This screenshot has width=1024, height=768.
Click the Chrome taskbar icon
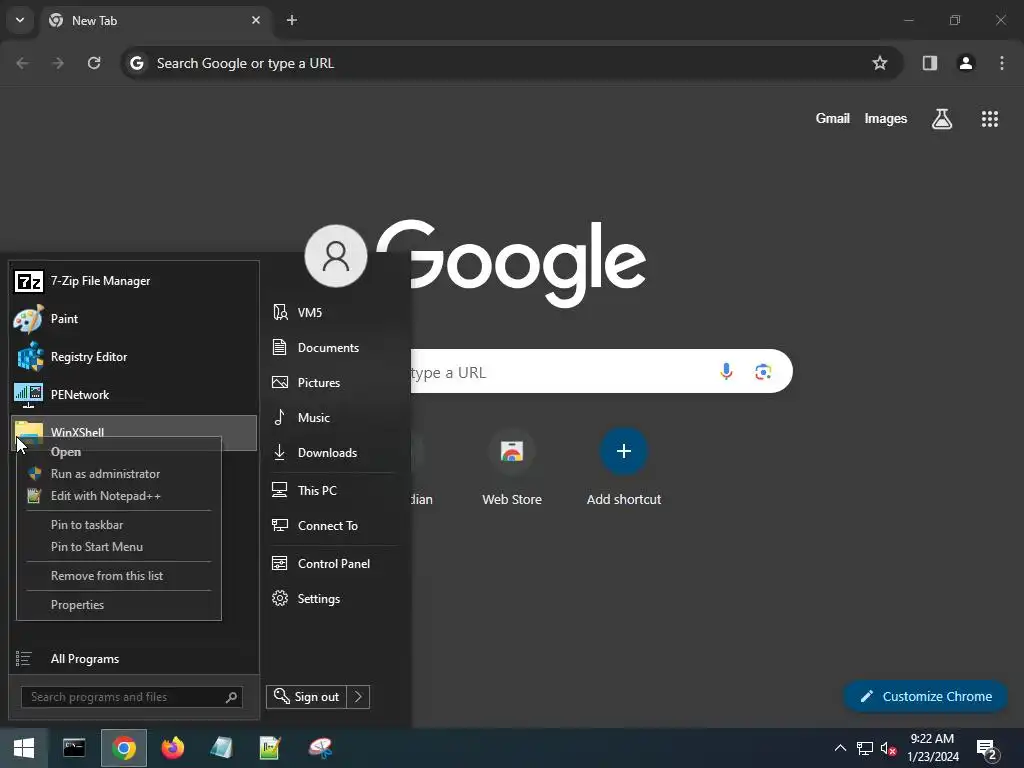(123, 748)
